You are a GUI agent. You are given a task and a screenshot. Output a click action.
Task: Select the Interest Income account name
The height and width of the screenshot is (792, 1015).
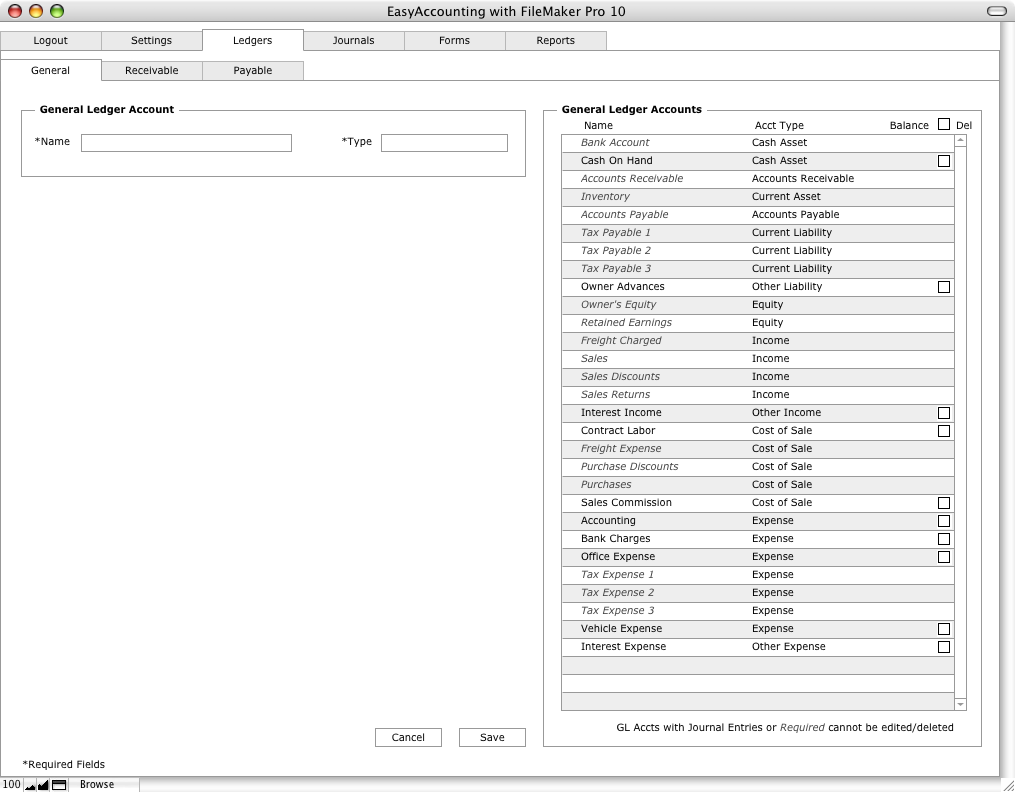tap(621, 413)
